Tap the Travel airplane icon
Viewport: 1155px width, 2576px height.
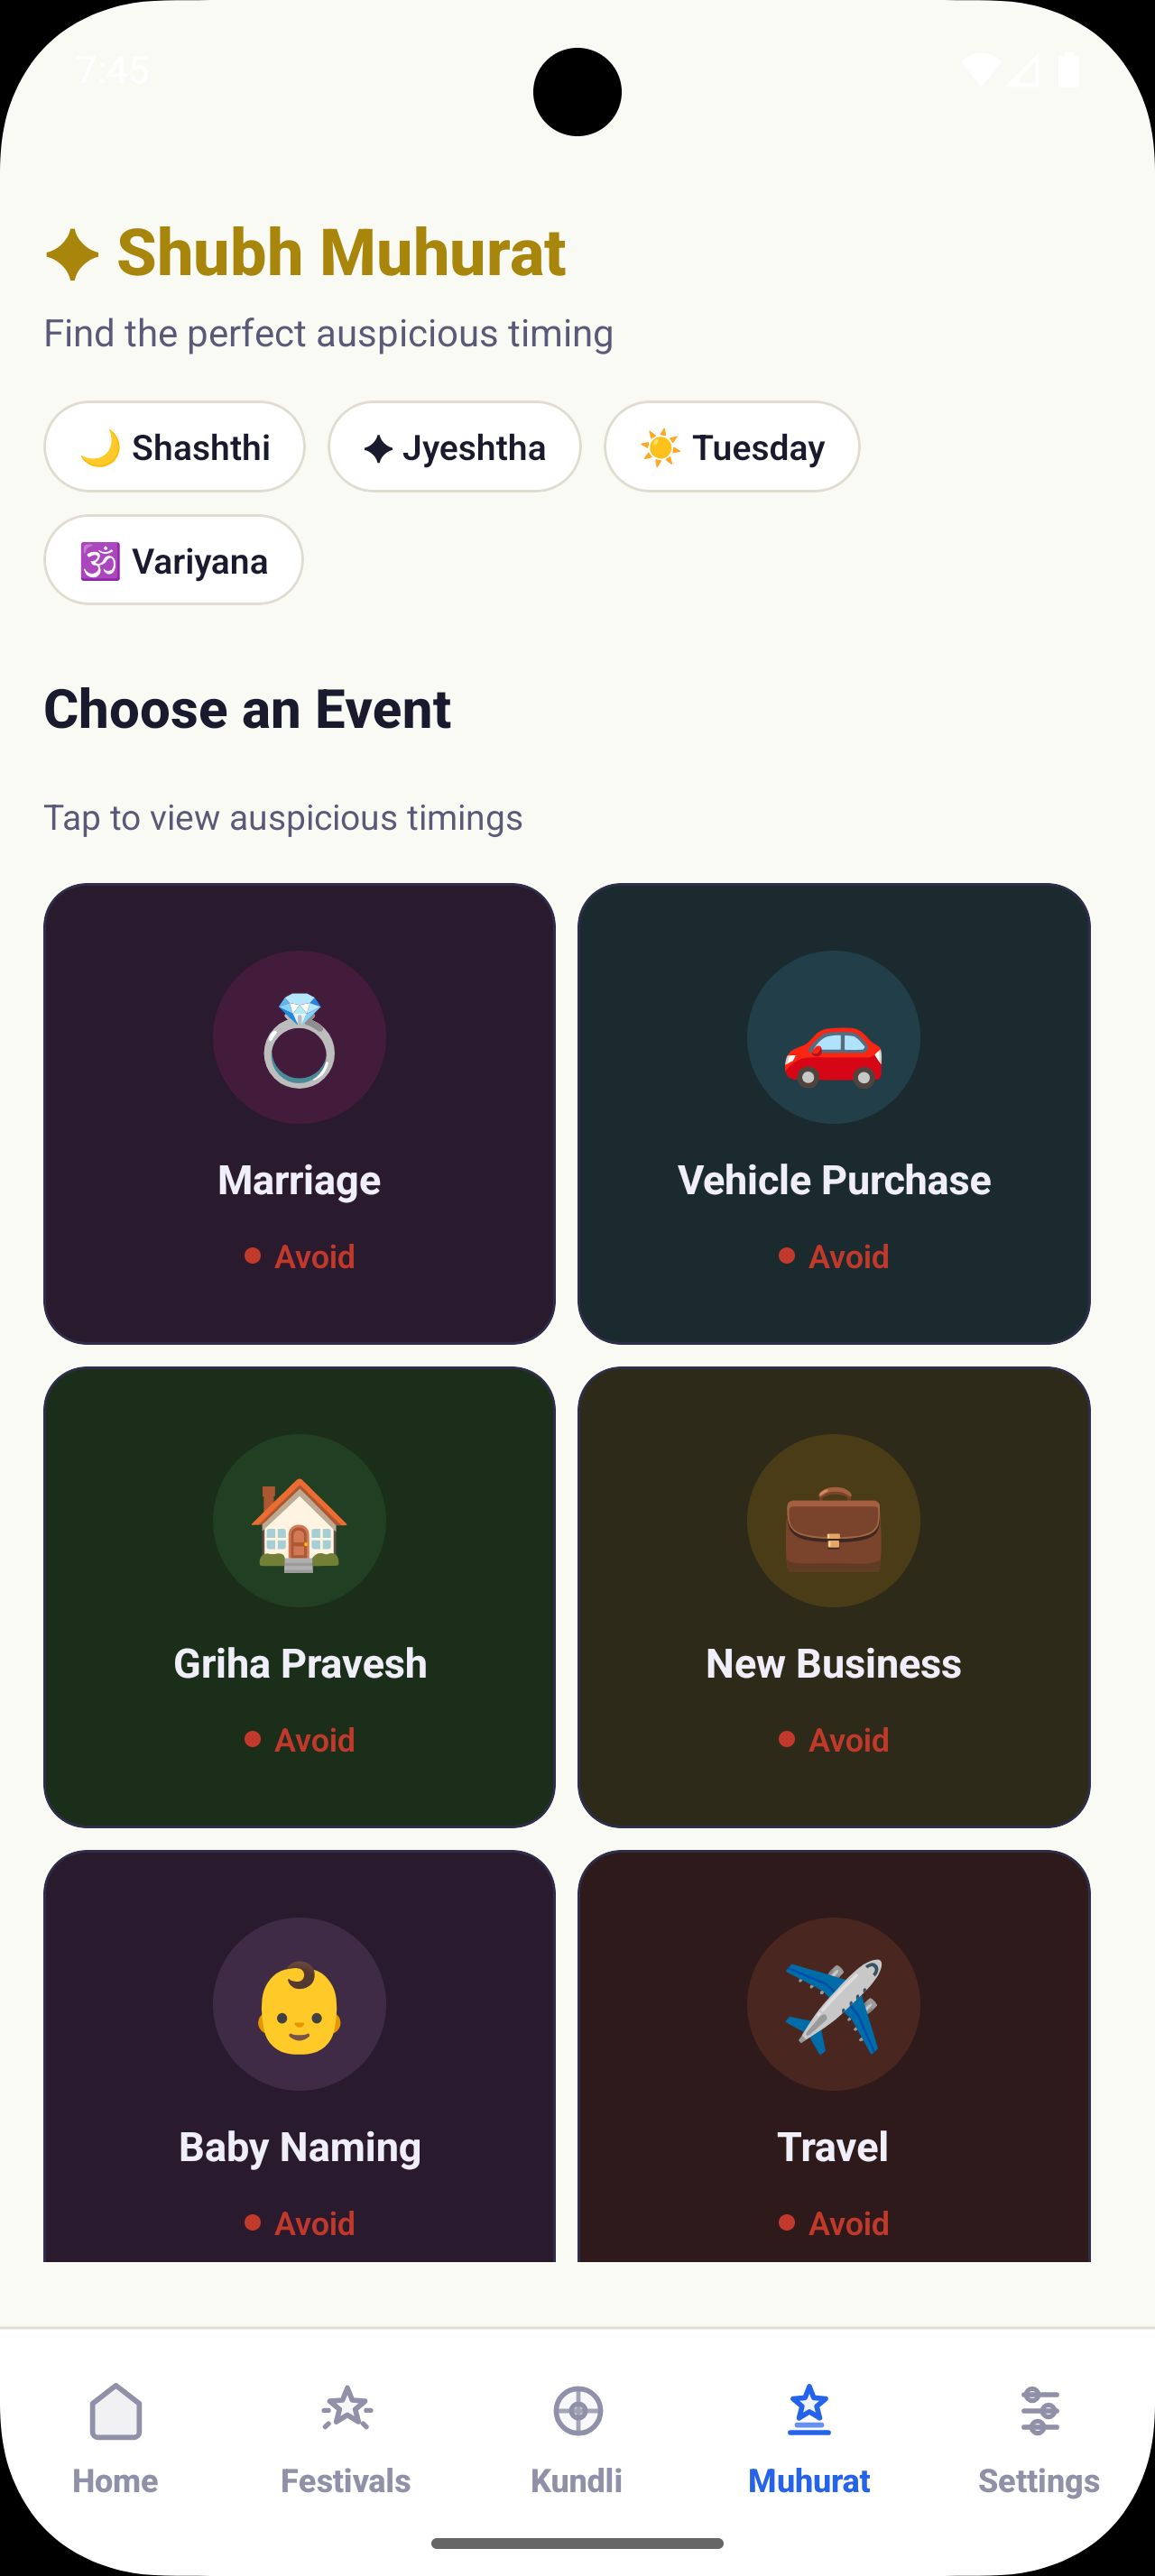click(833, 2005)
